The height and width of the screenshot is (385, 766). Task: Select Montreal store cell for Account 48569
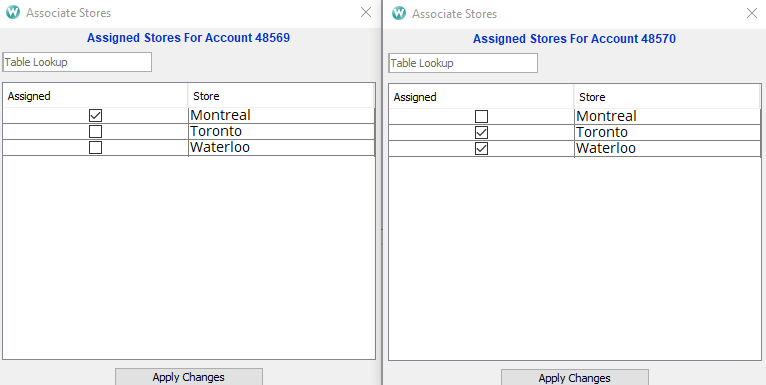(x=281, y=116)
